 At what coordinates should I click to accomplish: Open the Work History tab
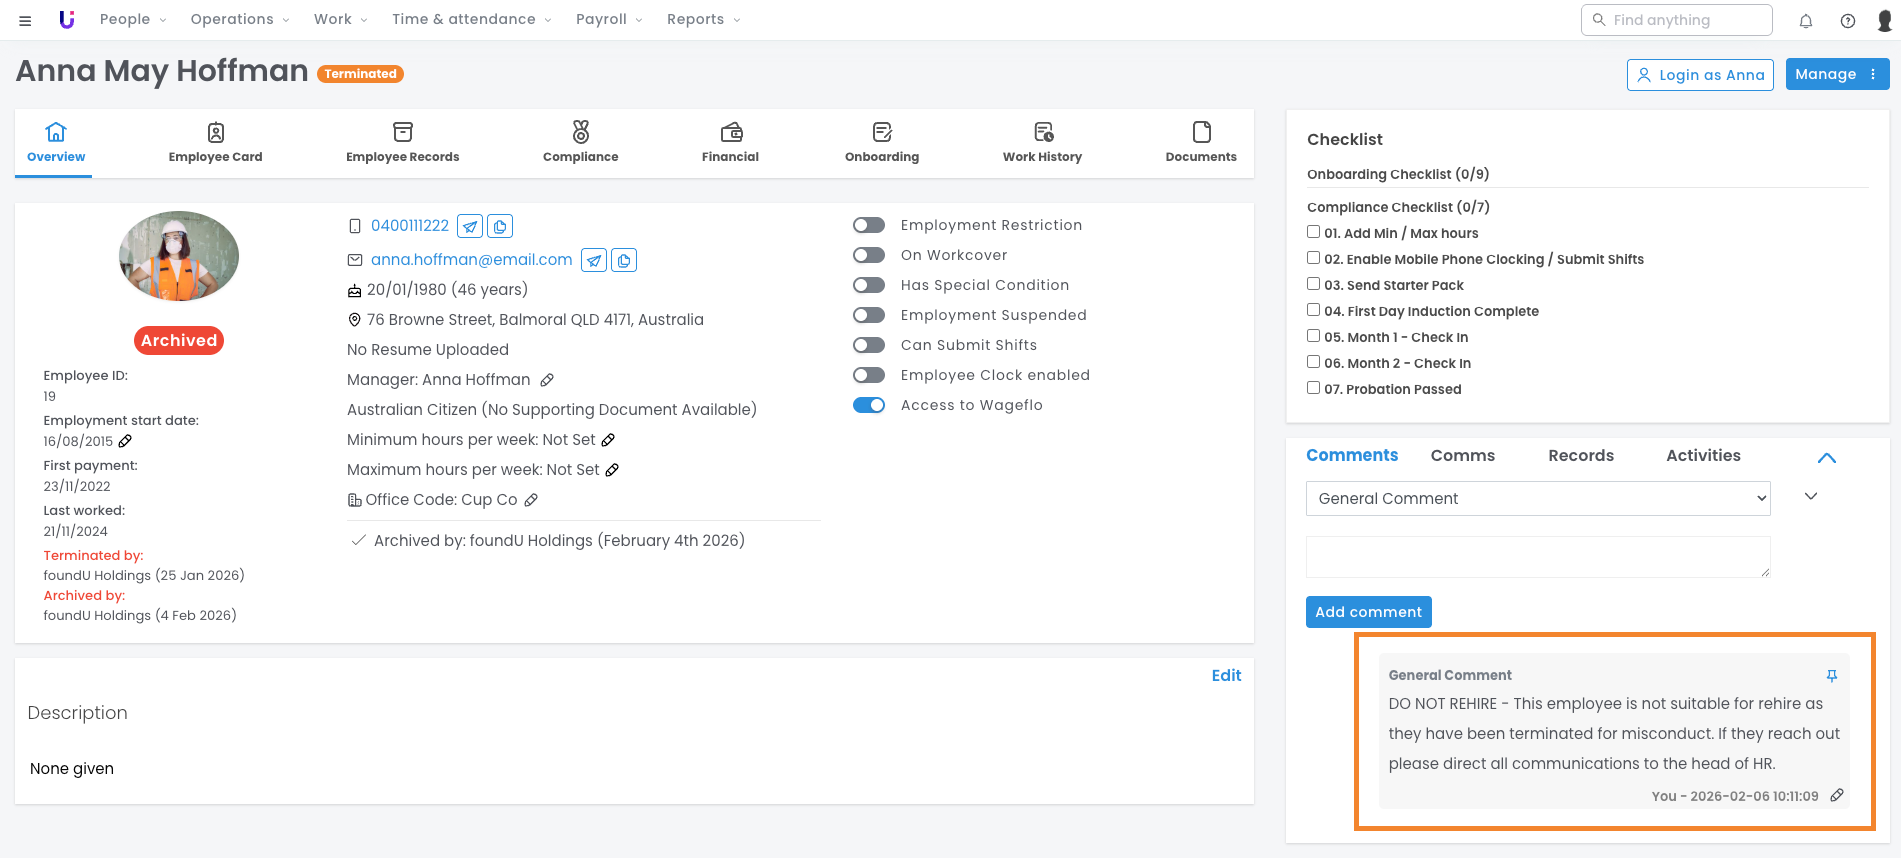click(x=1042, y=142)
